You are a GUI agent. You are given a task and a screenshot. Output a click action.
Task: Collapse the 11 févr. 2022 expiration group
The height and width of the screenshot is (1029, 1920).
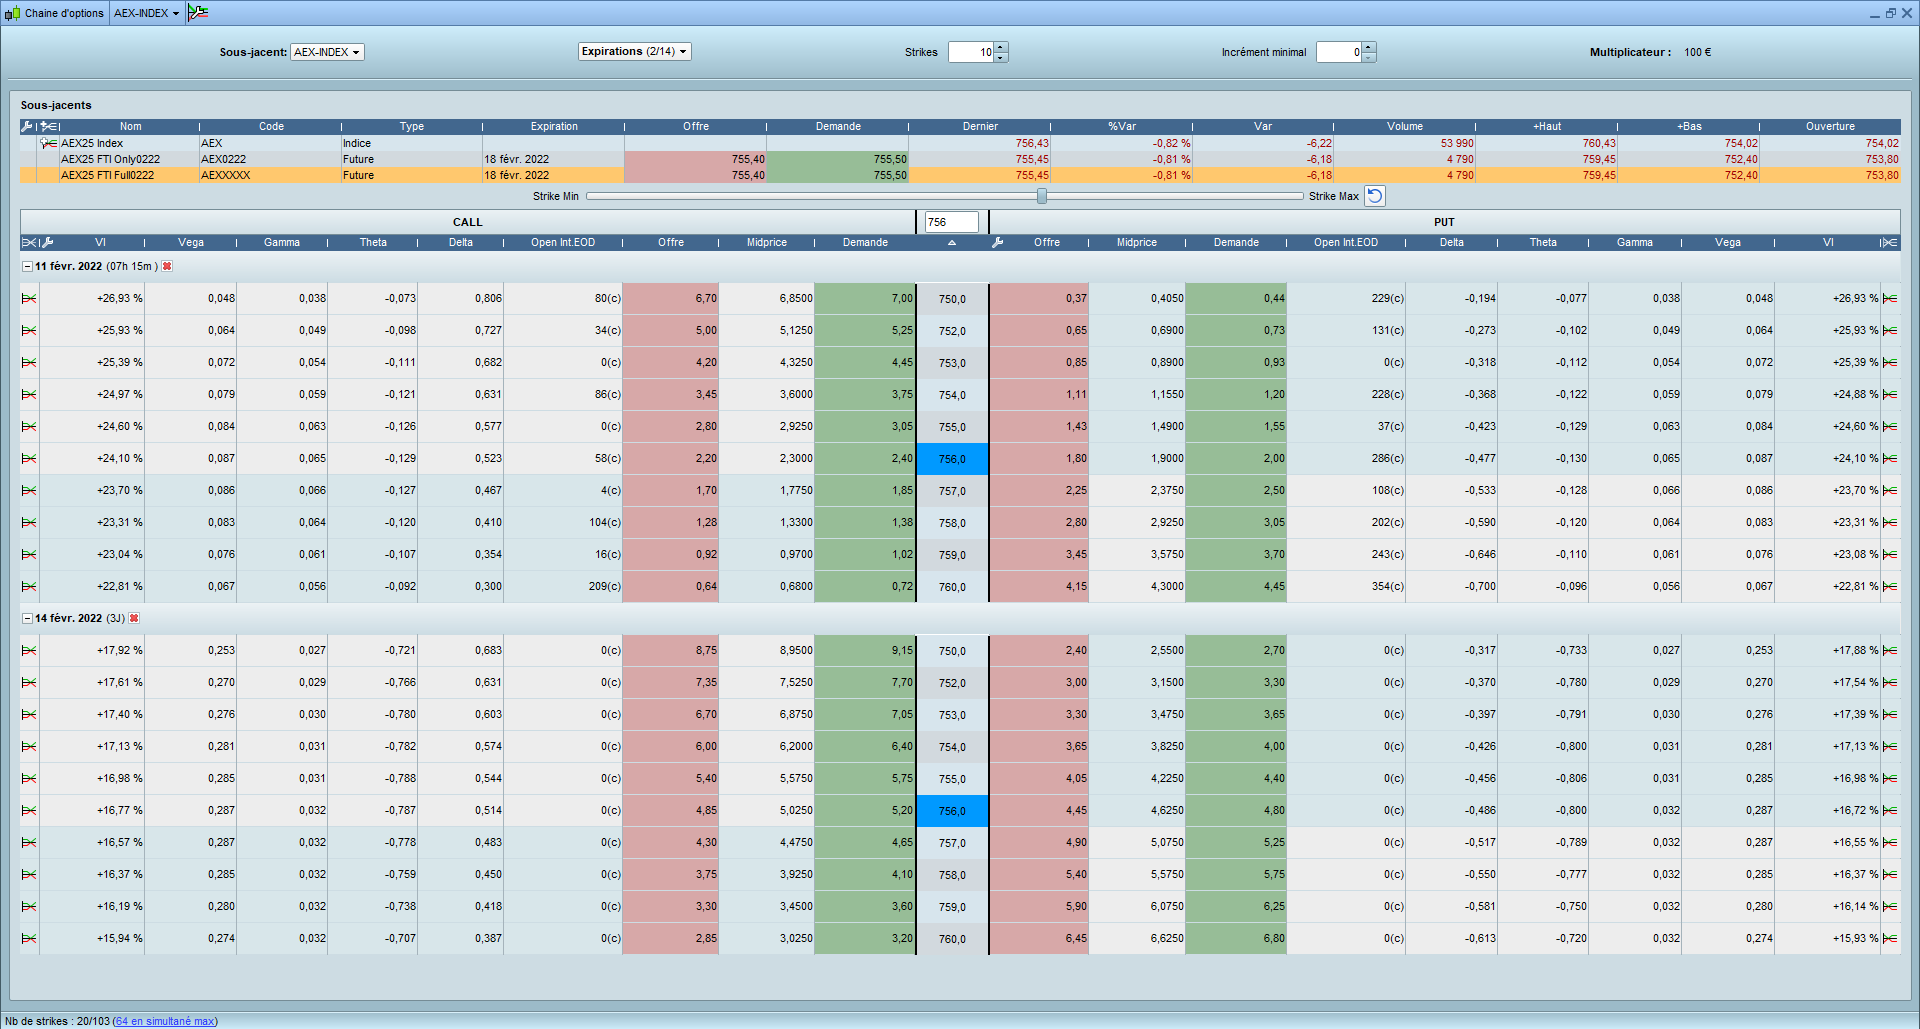[x=27, y=267]
